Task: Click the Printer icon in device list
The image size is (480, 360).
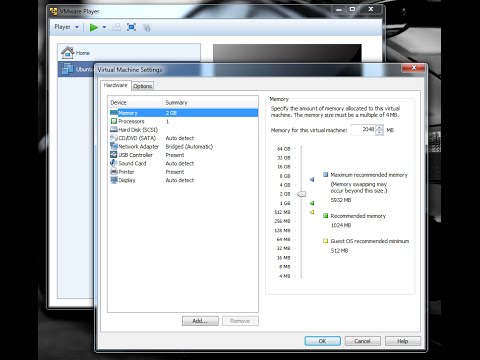Action: click(114, 172)
